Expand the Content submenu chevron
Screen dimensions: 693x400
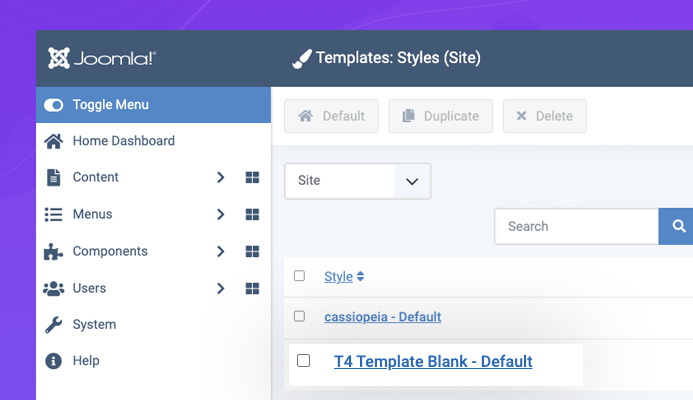221,177
